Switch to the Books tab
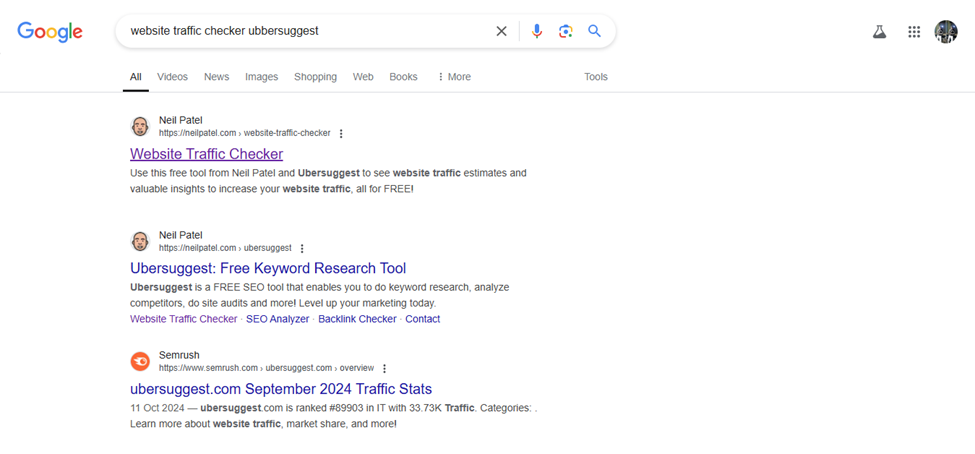Viewport: 975px width, 454px height. pyautogui.click(x=404, y=77)
